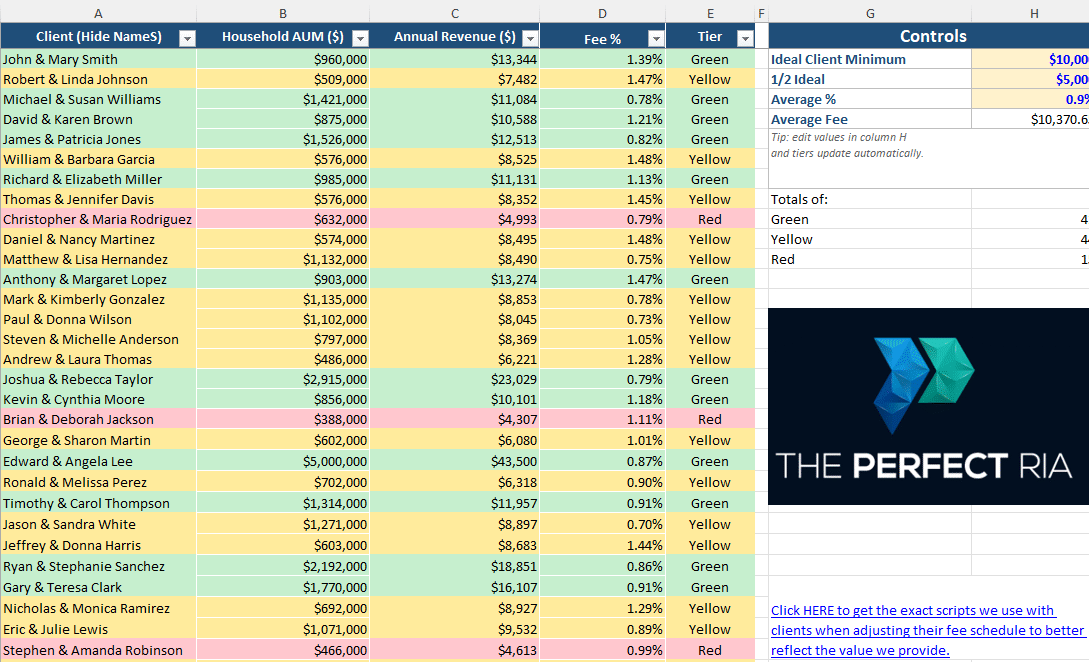1089x662 pixels.
Task: Open the Annual Revenue ($) filter dropdown
Action: (x=530, y=38)
